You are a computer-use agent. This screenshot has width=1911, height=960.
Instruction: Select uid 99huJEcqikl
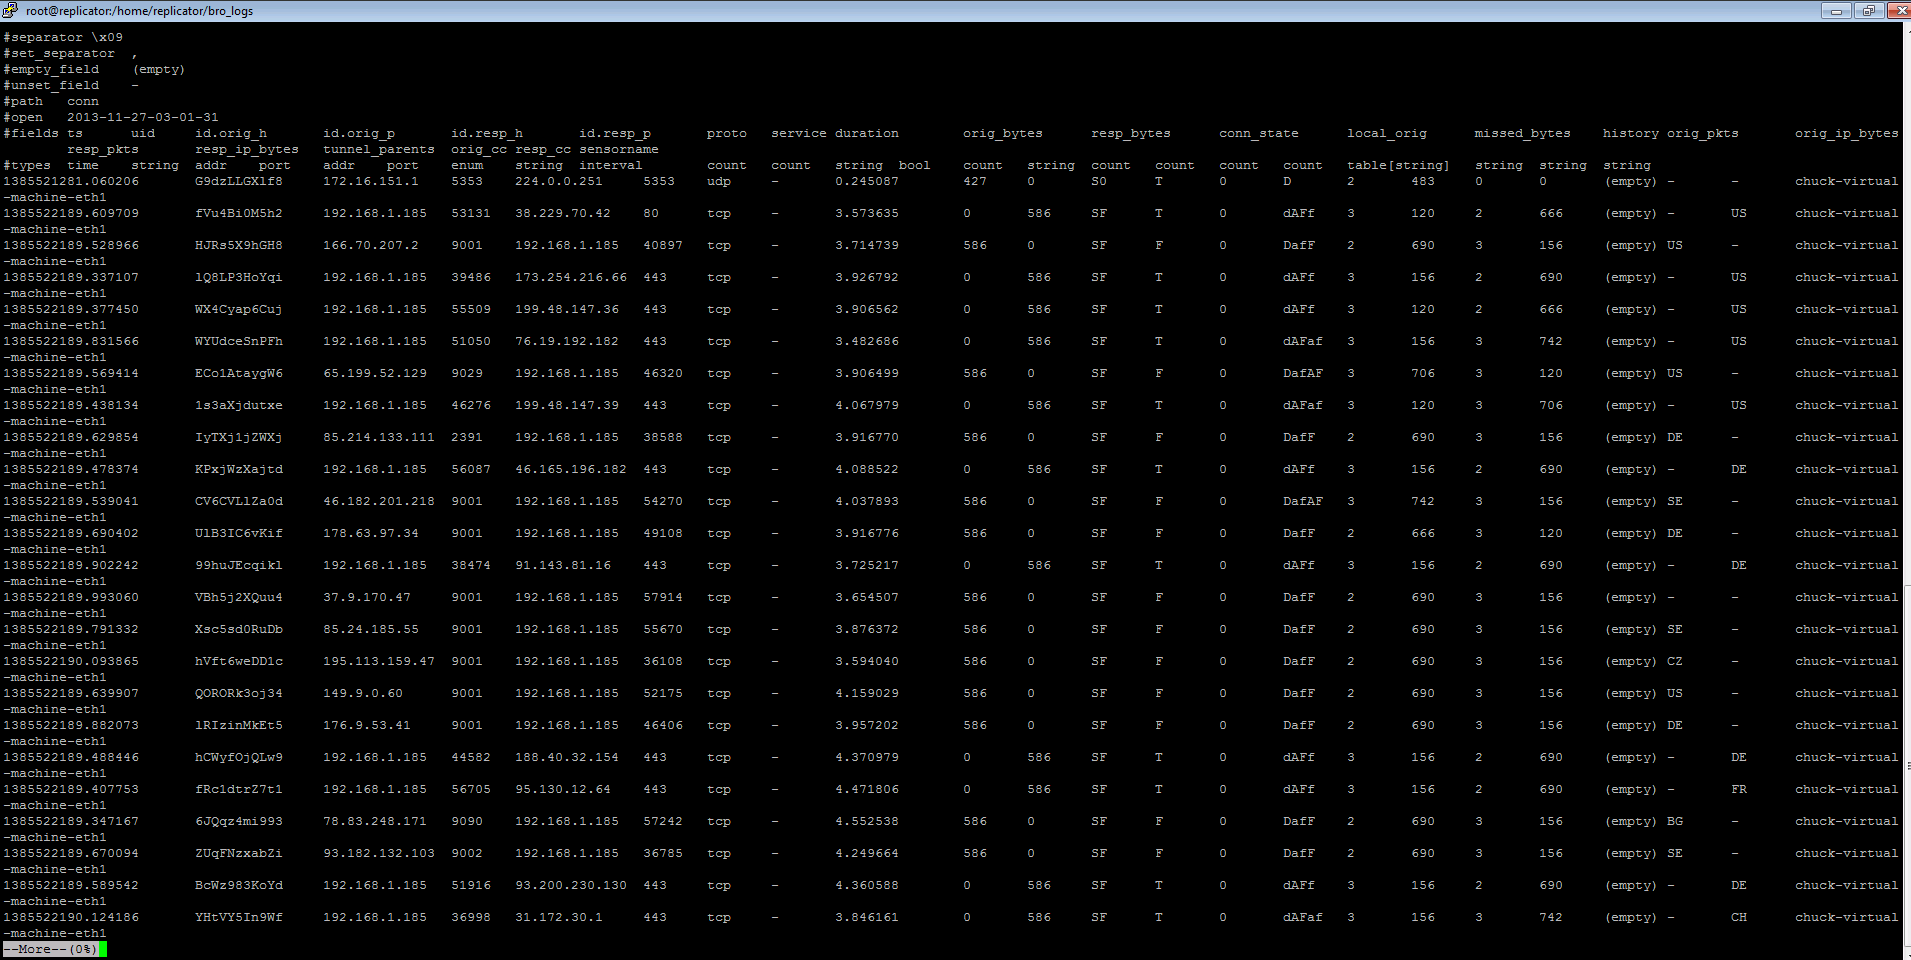point(239,566)
